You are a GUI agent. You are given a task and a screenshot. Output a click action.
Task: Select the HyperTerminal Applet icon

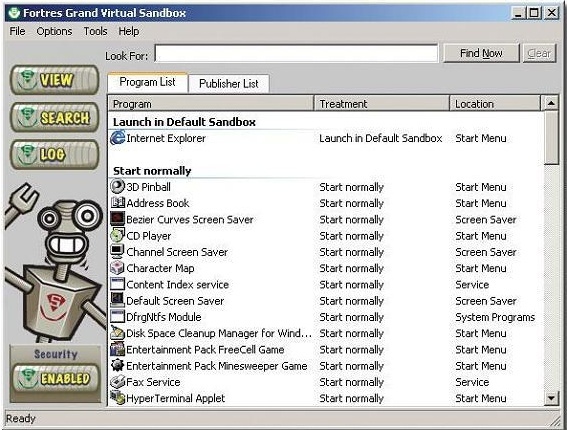pos(118,398)
